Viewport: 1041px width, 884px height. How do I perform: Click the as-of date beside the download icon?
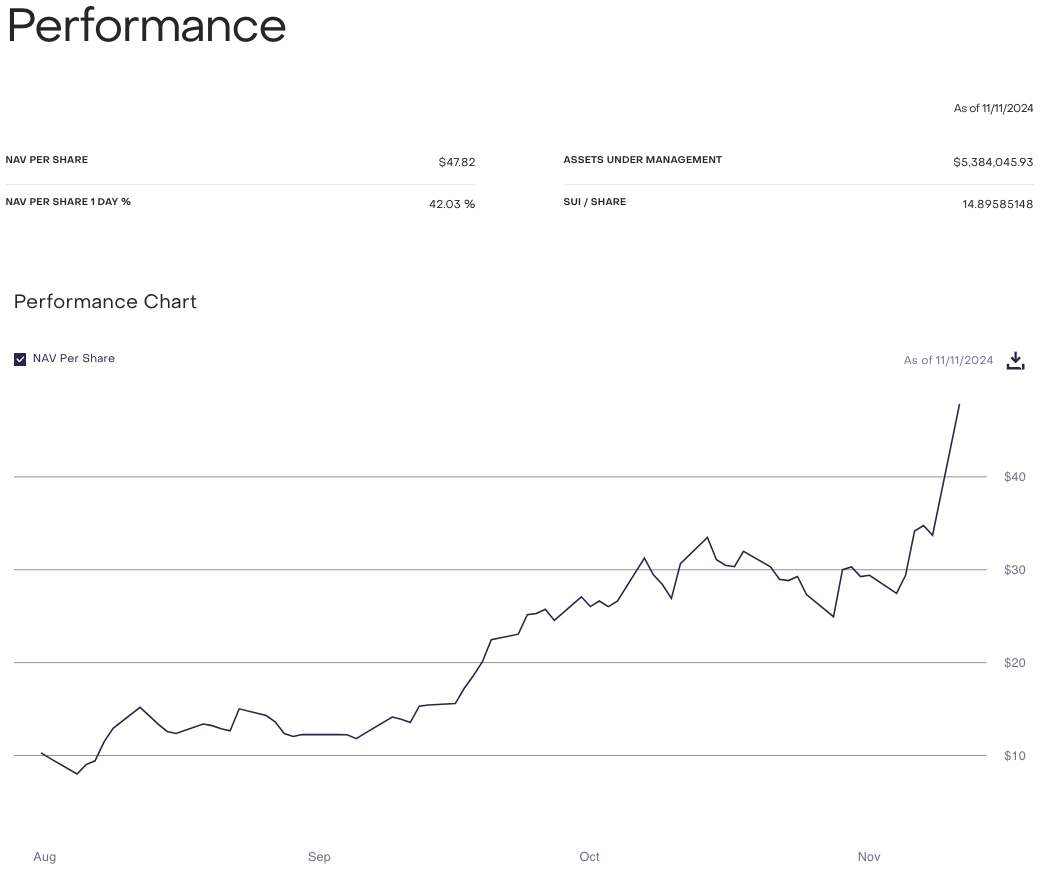click(948, 361)
